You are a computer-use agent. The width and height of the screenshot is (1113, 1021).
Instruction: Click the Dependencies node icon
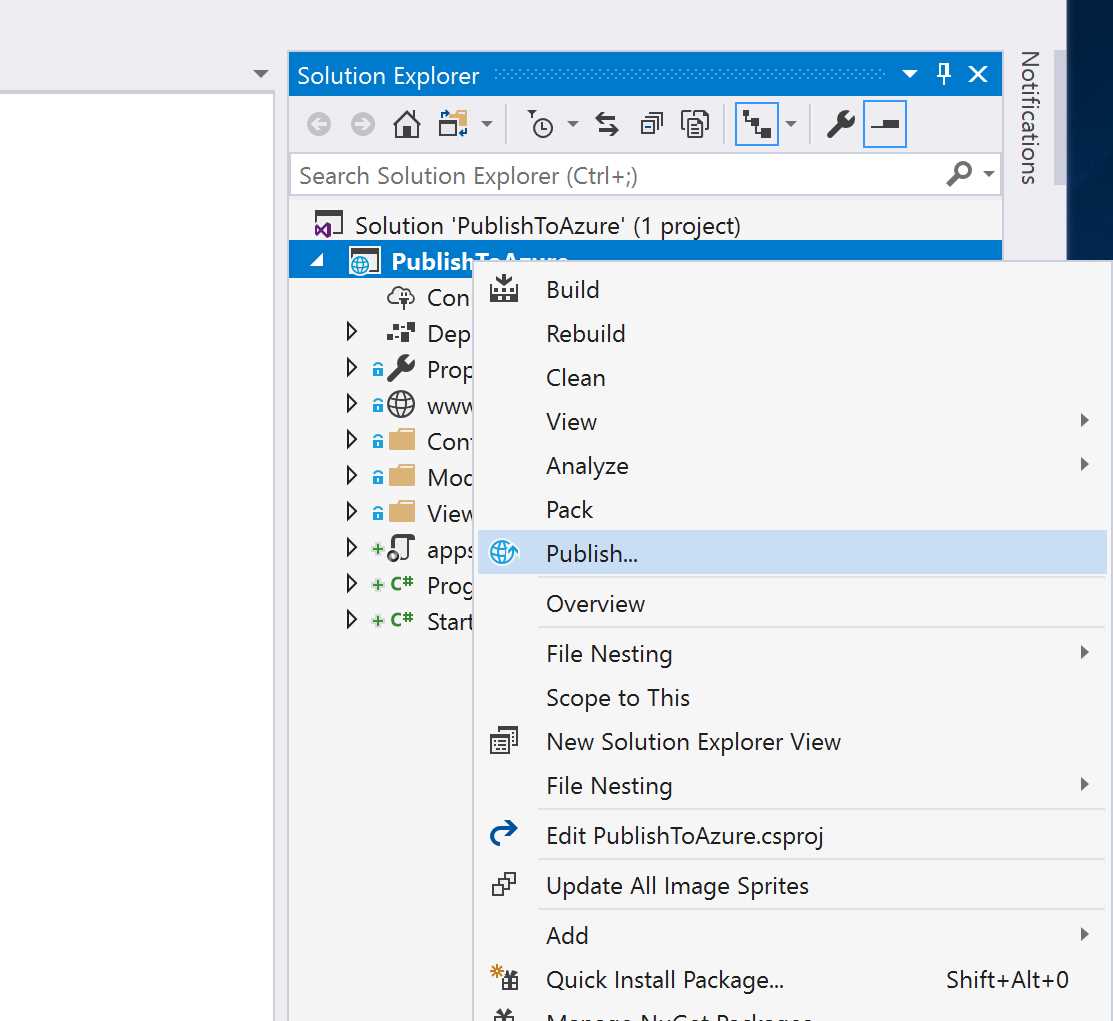pos(400,332)
